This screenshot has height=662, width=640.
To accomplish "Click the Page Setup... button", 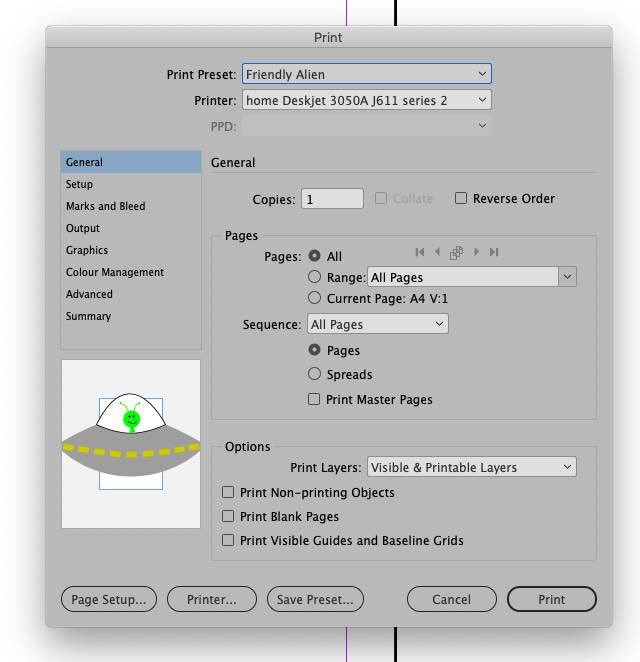I will point(109,599).
